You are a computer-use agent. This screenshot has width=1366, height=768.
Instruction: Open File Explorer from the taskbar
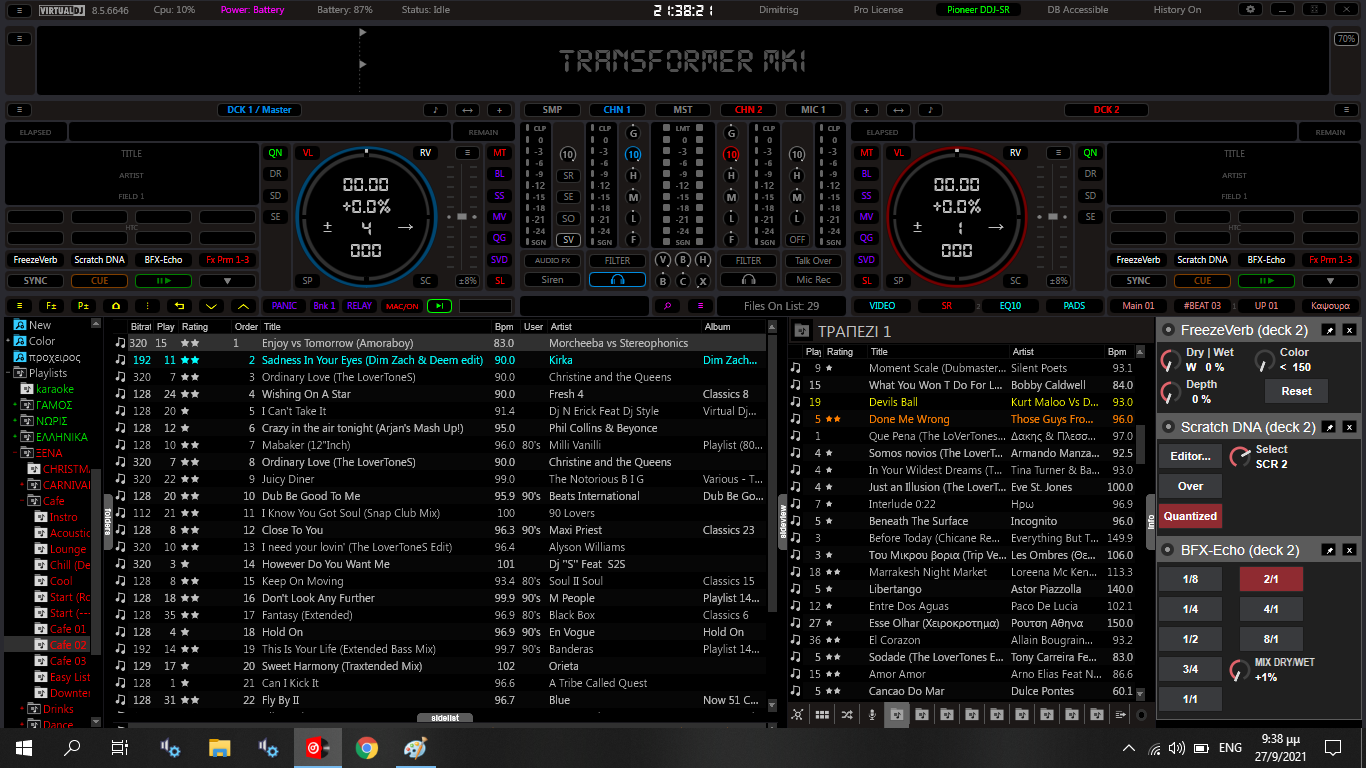[220, 747]
